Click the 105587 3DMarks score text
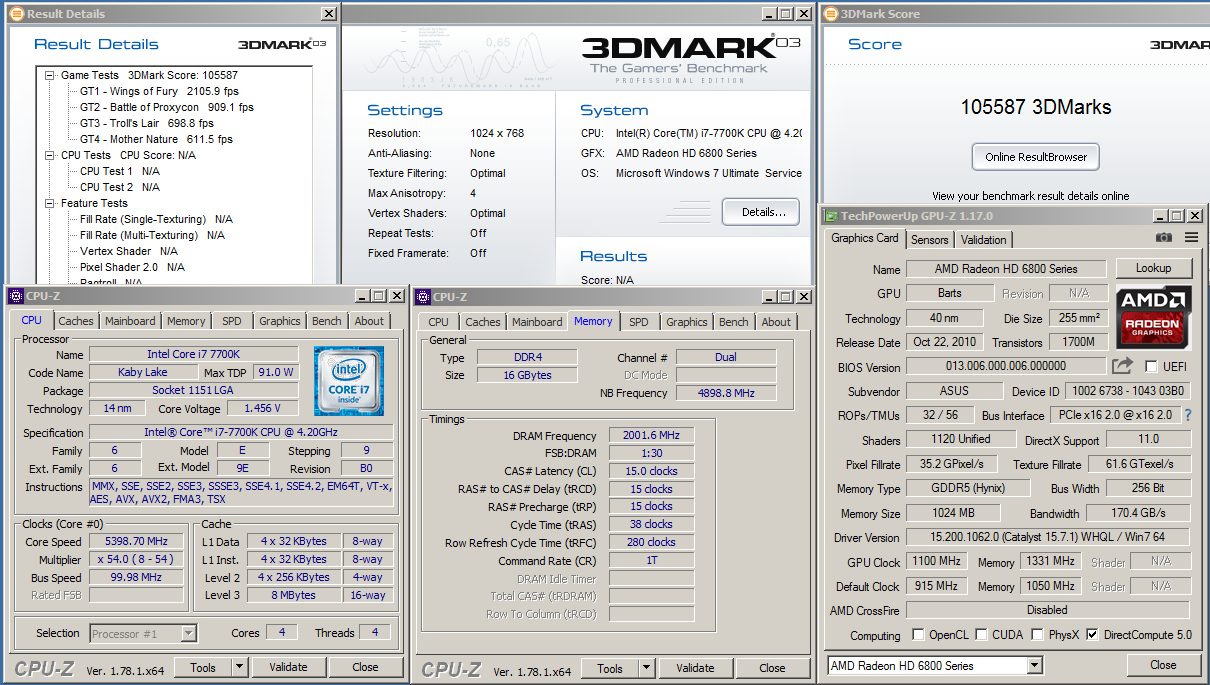This screenshot has width=1210, height=685. click(x=1036, y=107)
